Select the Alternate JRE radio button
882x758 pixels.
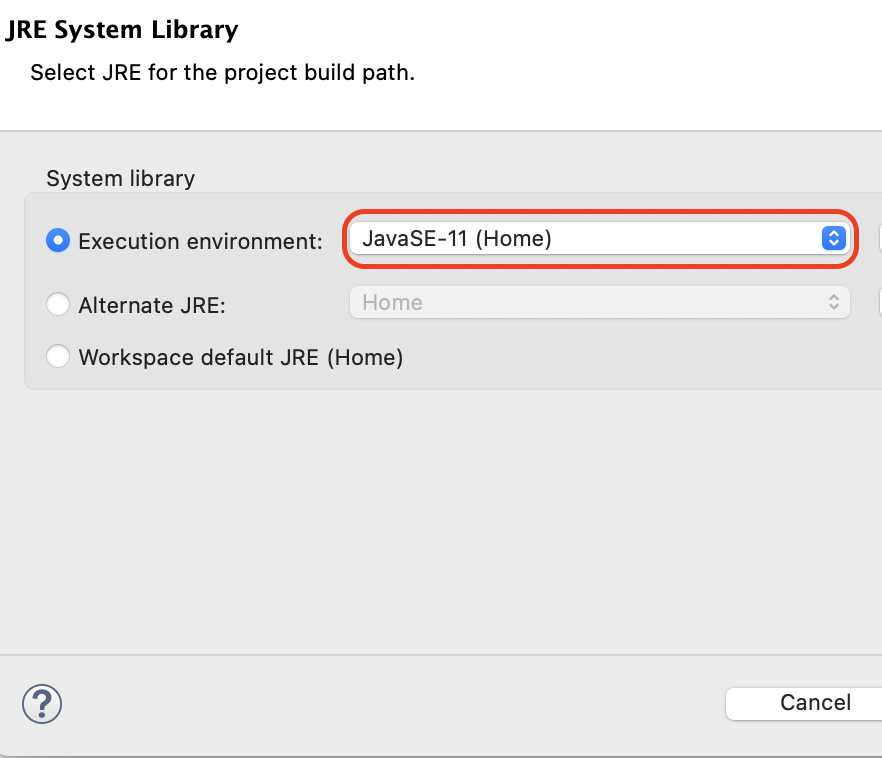pyautogui.click(x=58, y=304)
